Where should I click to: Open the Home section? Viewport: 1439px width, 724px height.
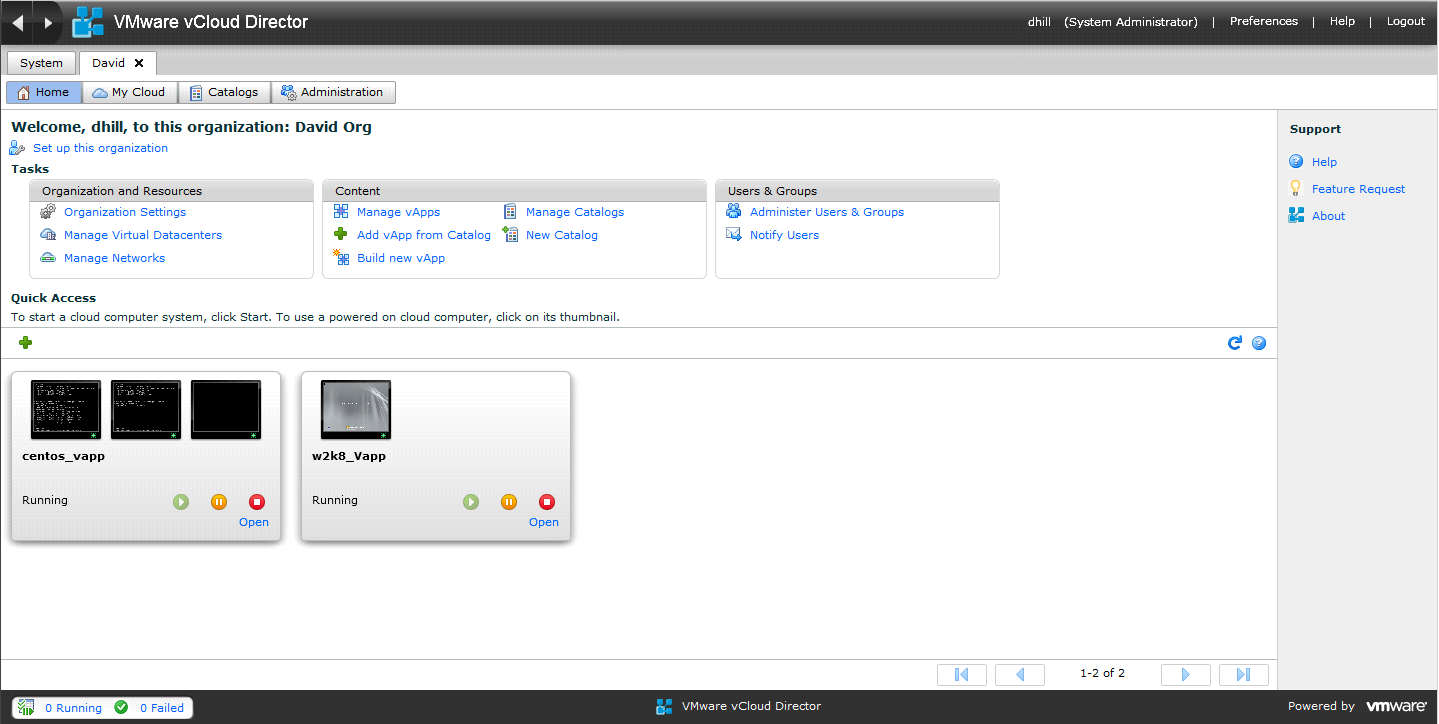click(44, 92)
